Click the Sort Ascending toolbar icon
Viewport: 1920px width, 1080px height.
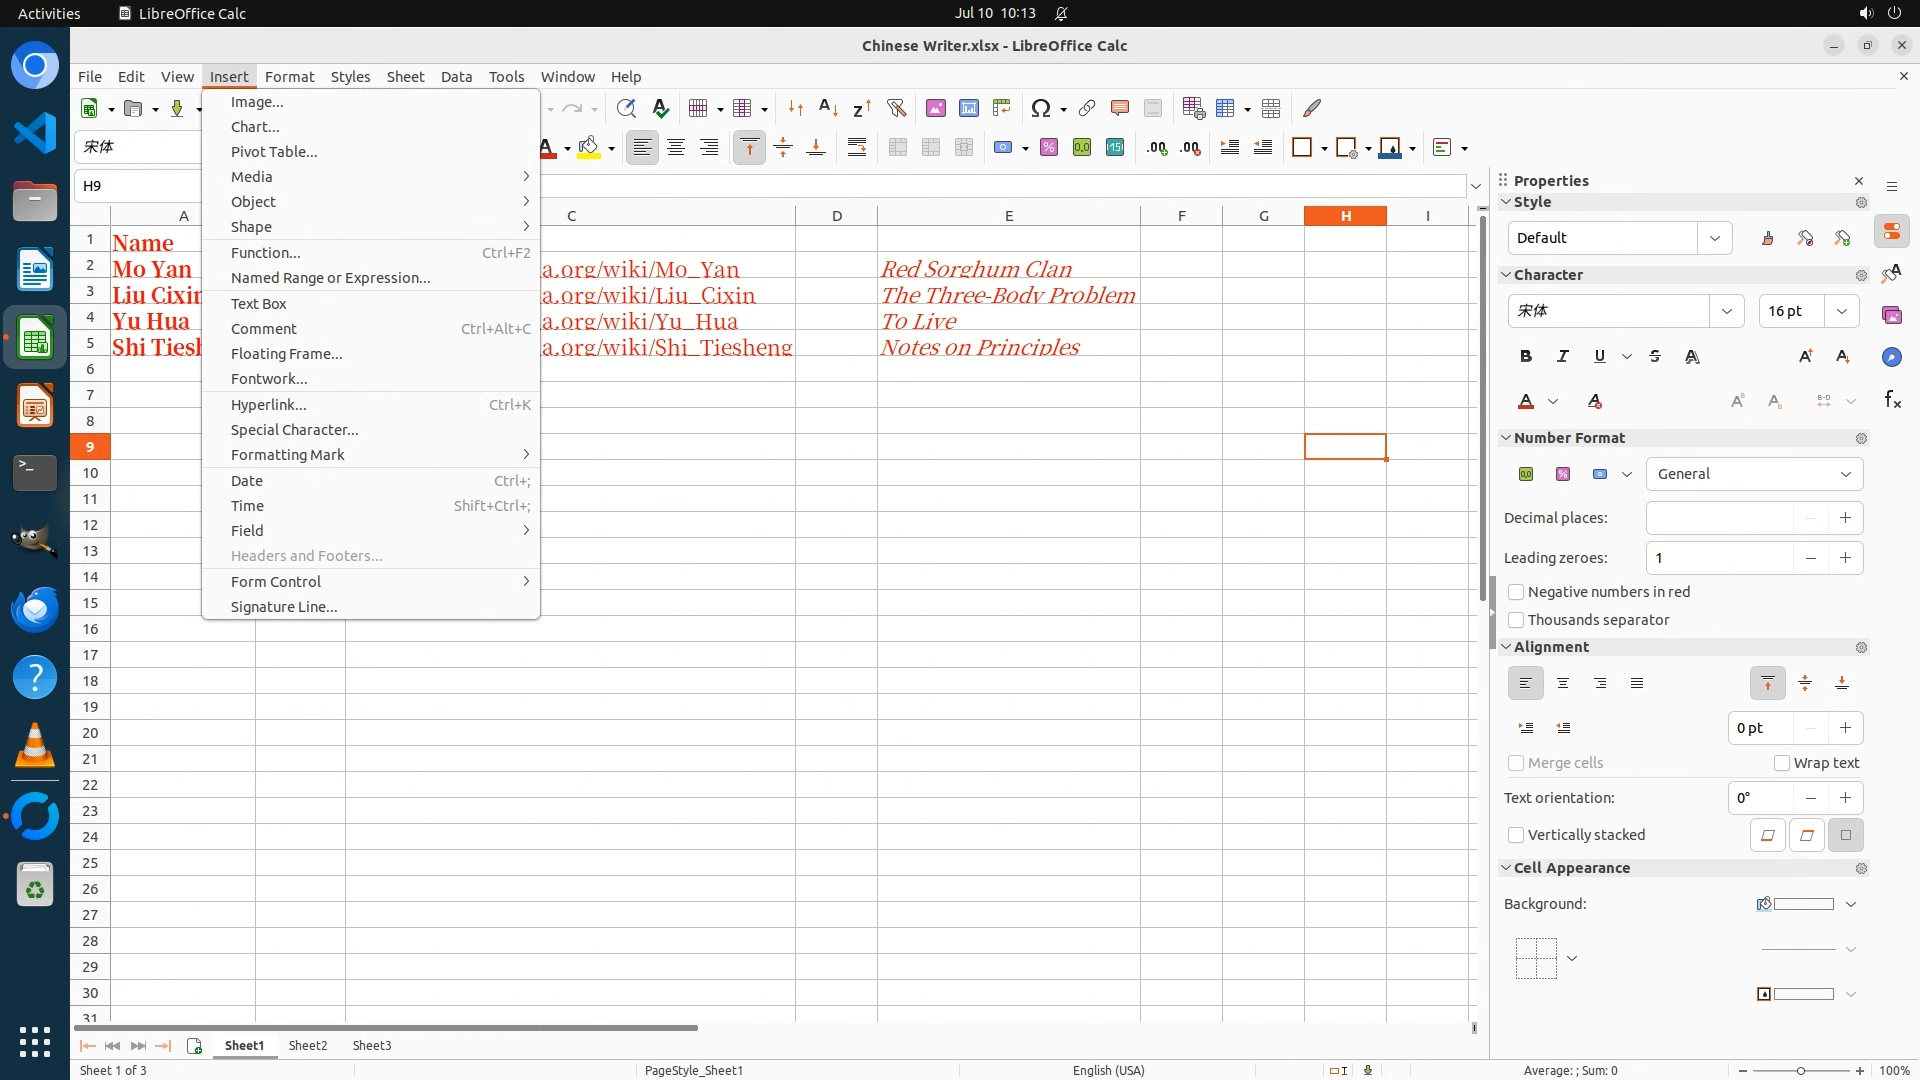828,108
